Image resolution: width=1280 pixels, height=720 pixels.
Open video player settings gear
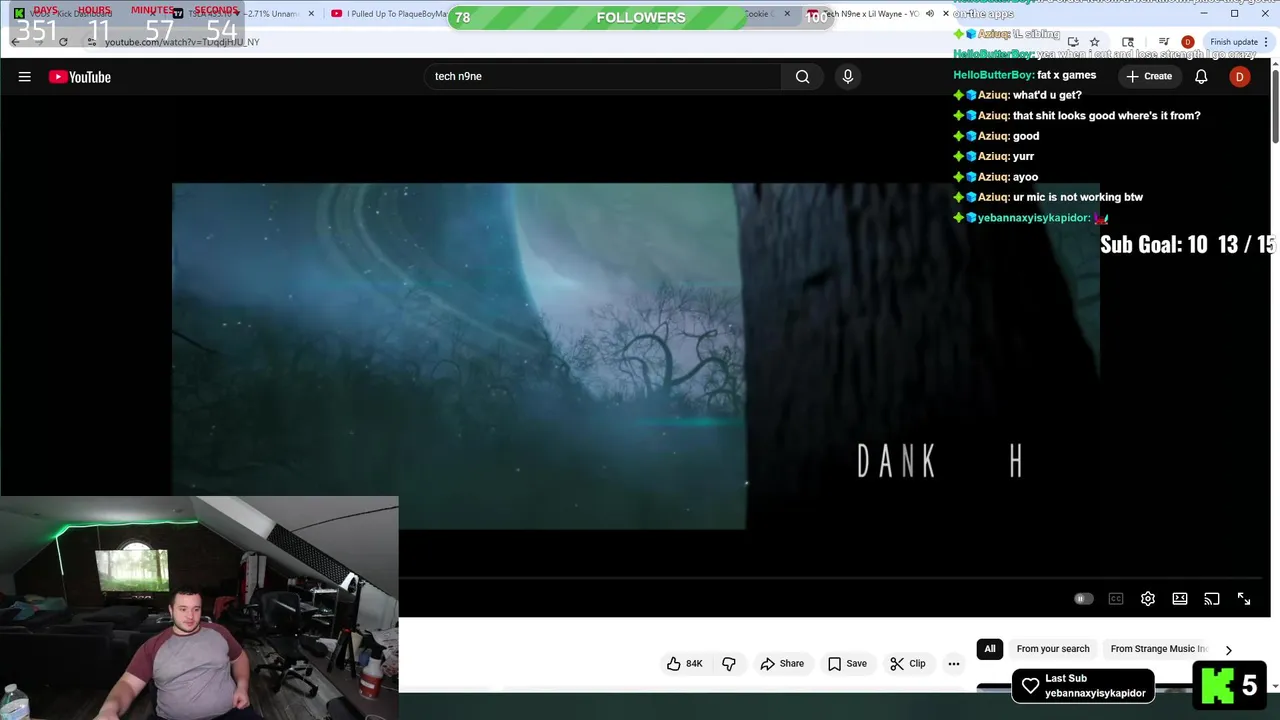point(1148,599)
